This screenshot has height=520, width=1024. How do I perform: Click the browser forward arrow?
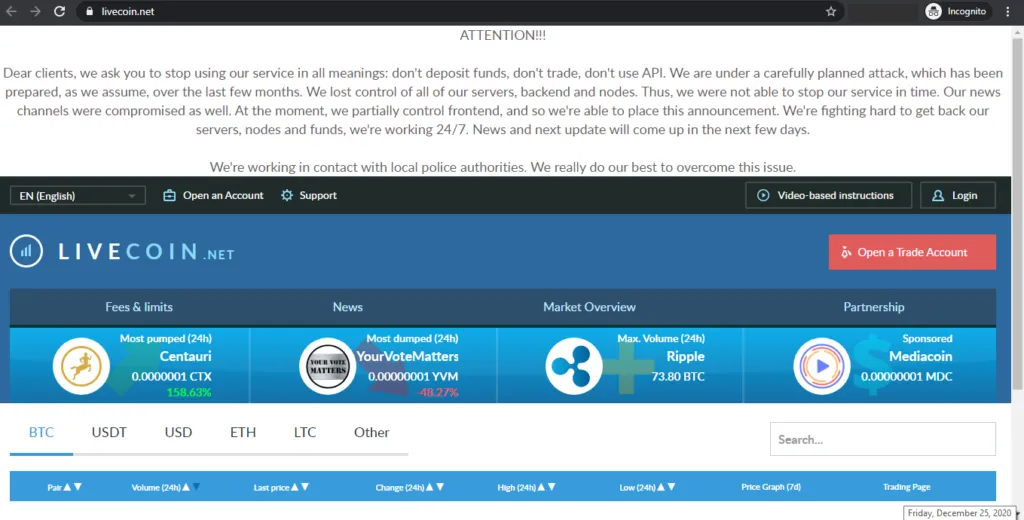point(35,11)
